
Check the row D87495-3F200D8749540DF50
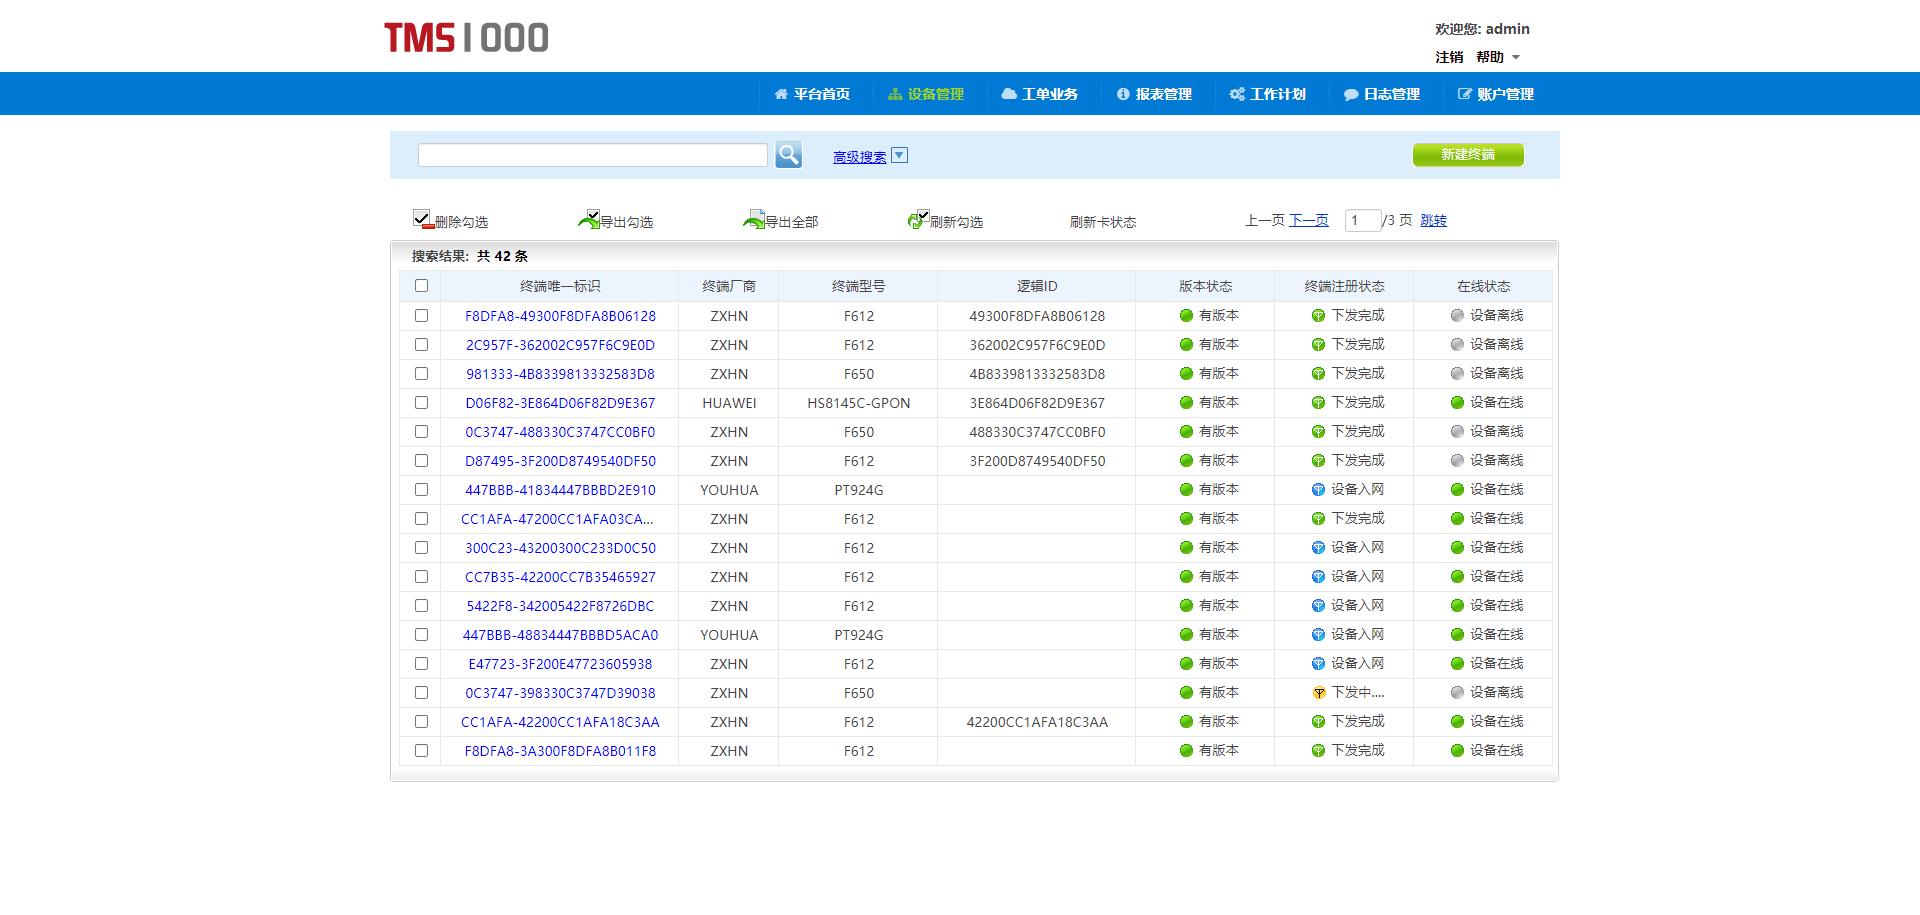[421, 461]
